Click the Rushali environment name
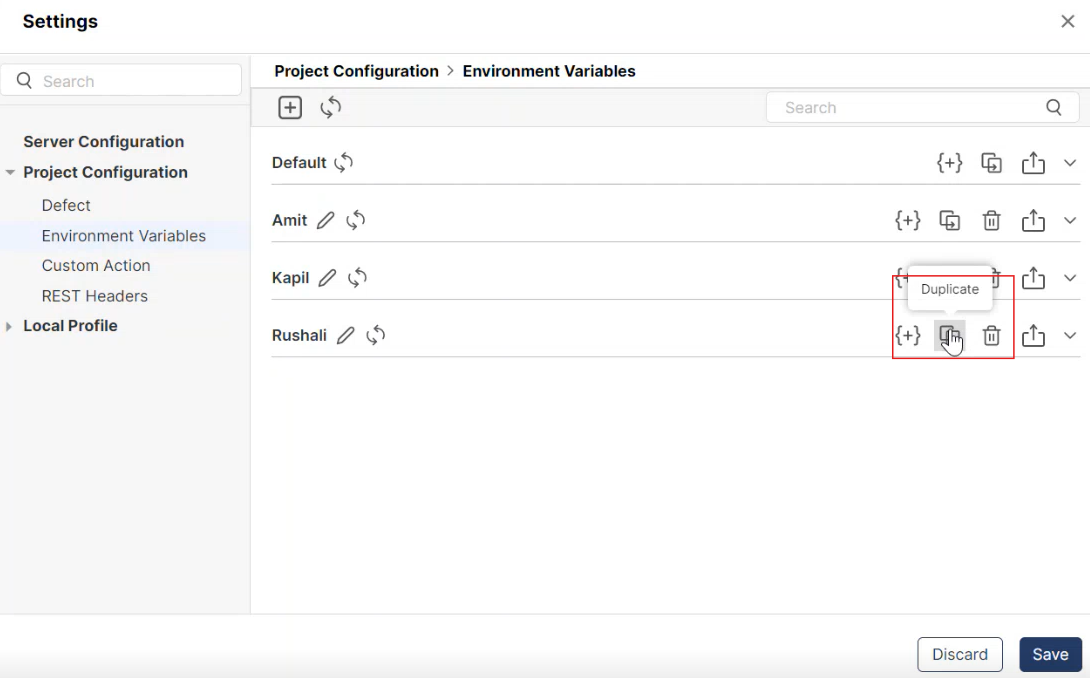 pyautogui.click(x=299, y=336)
